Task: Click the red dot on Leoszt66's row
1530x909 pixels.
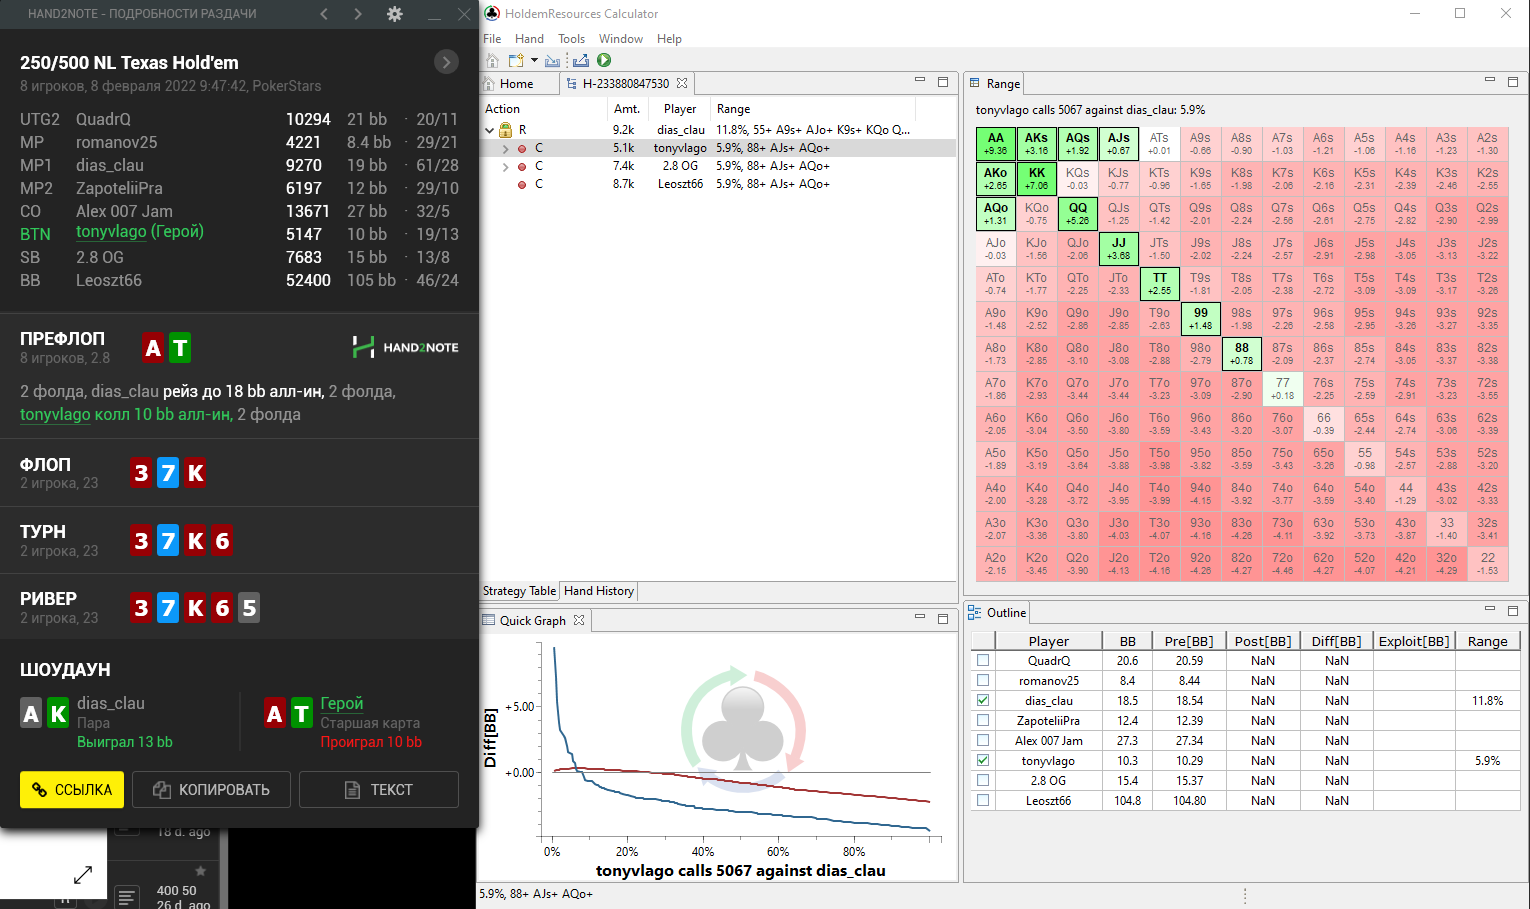Action: 521,184
